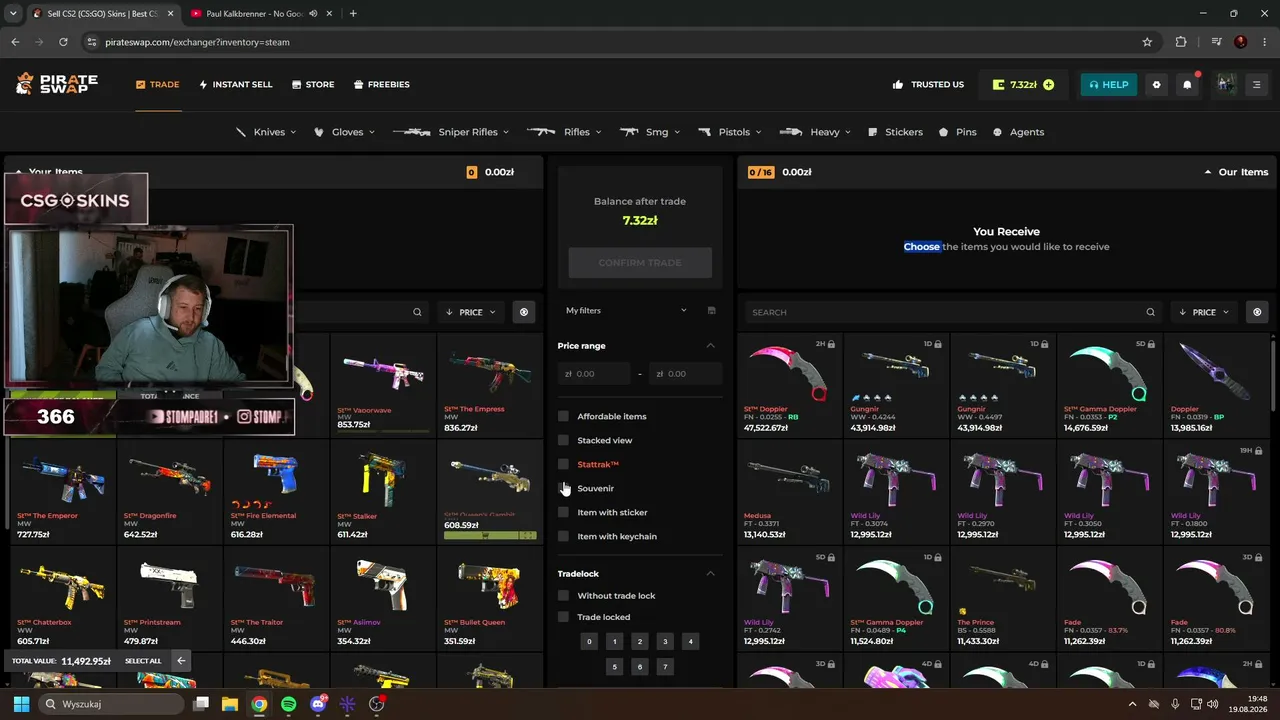Screen dimensions: 1280x720
Task: Click the minimum price range field
Action: click(595, 374)
